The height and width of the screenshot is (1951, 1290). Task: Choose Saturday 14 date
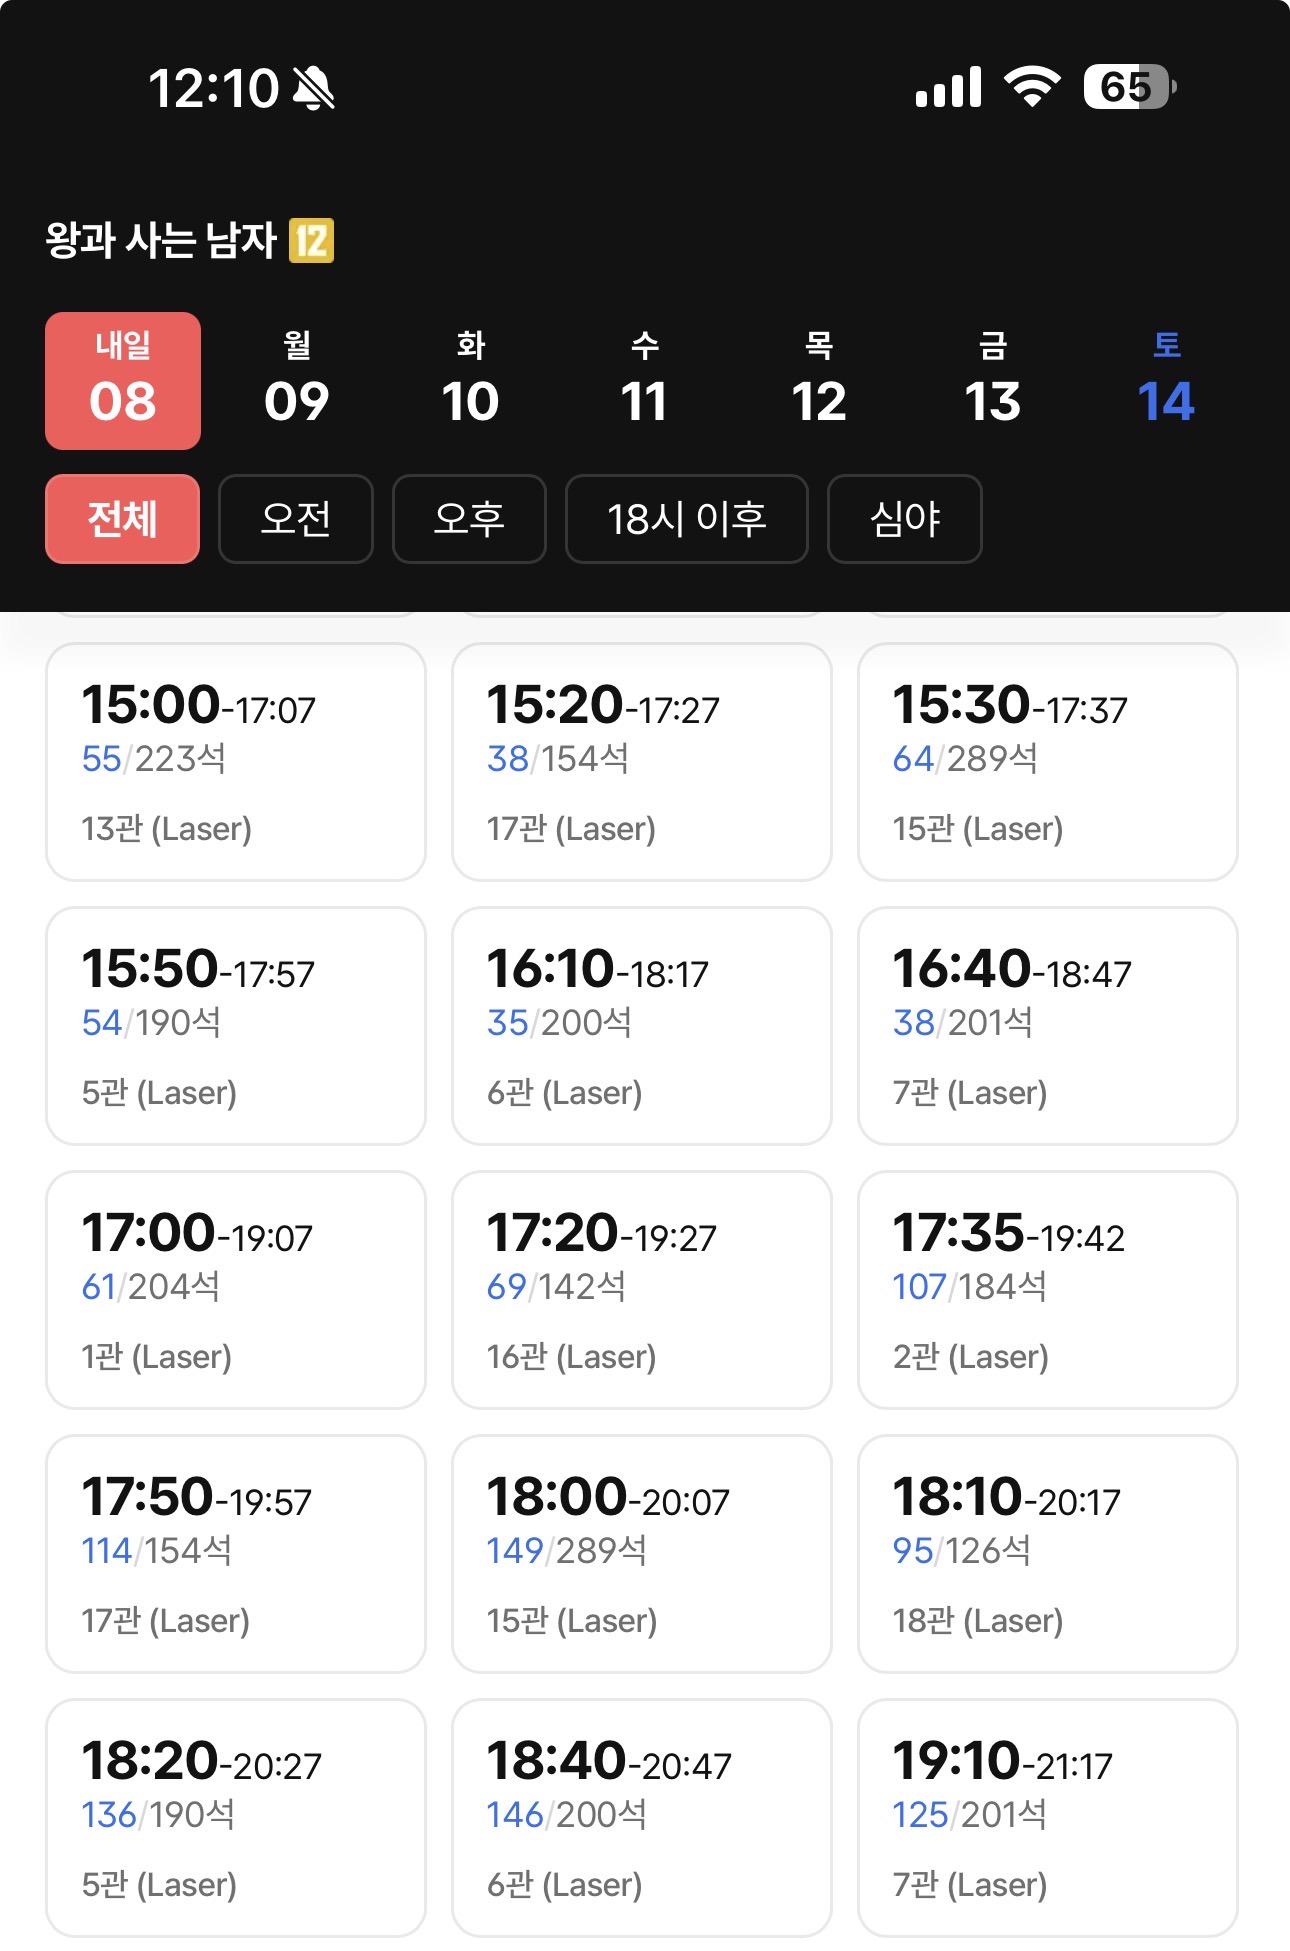point(1166,381)
